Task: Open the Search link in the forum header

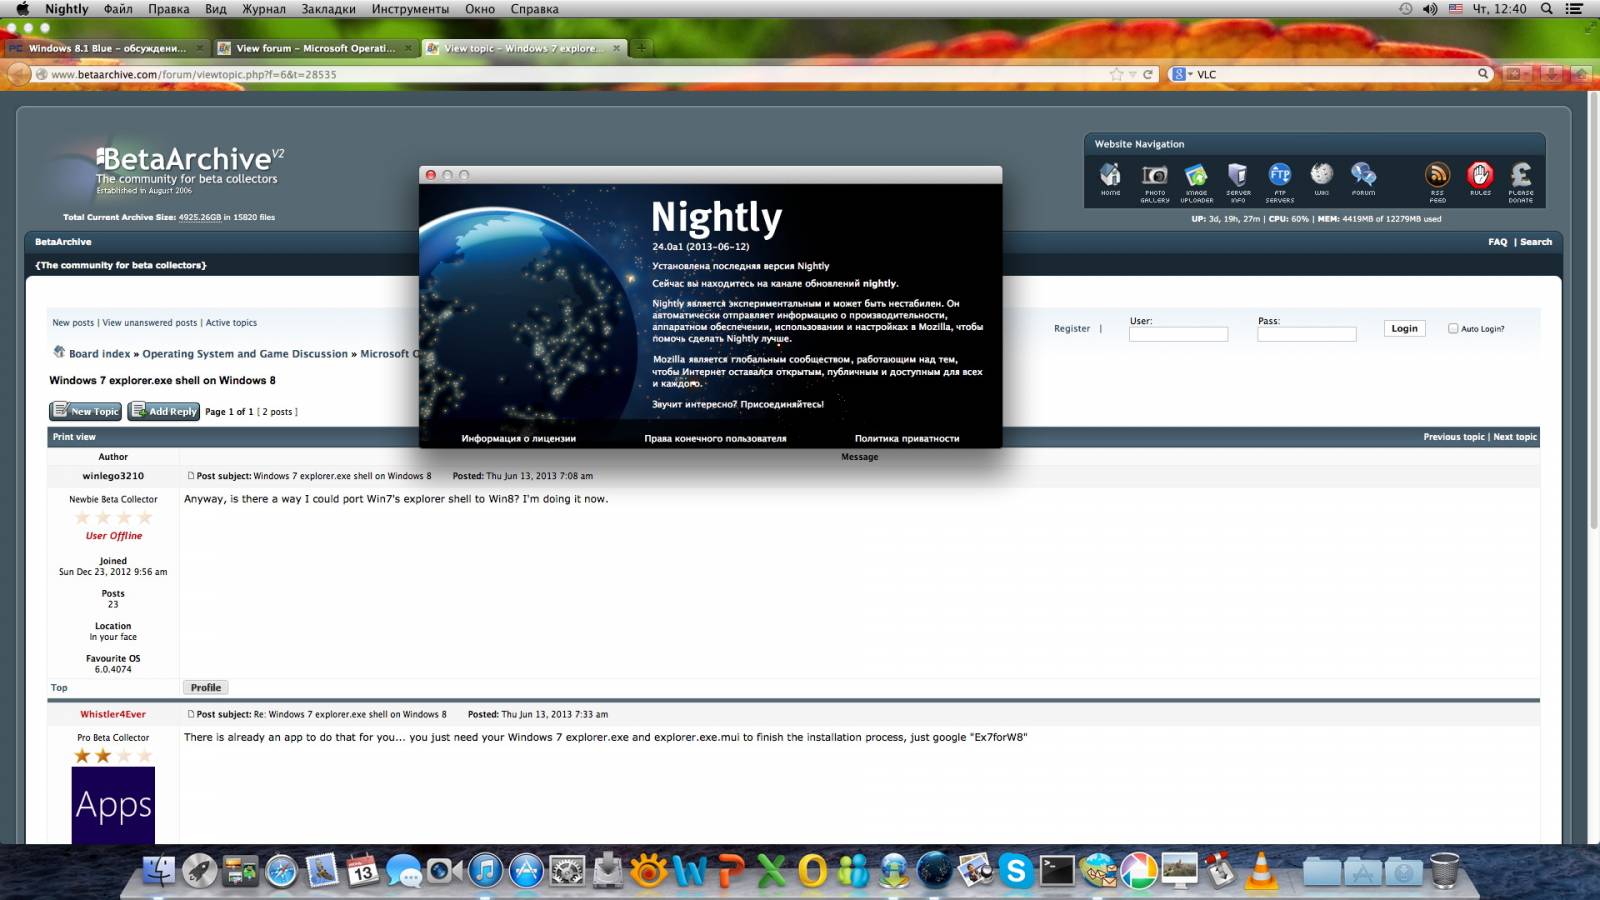Action: pos(1536,242)
